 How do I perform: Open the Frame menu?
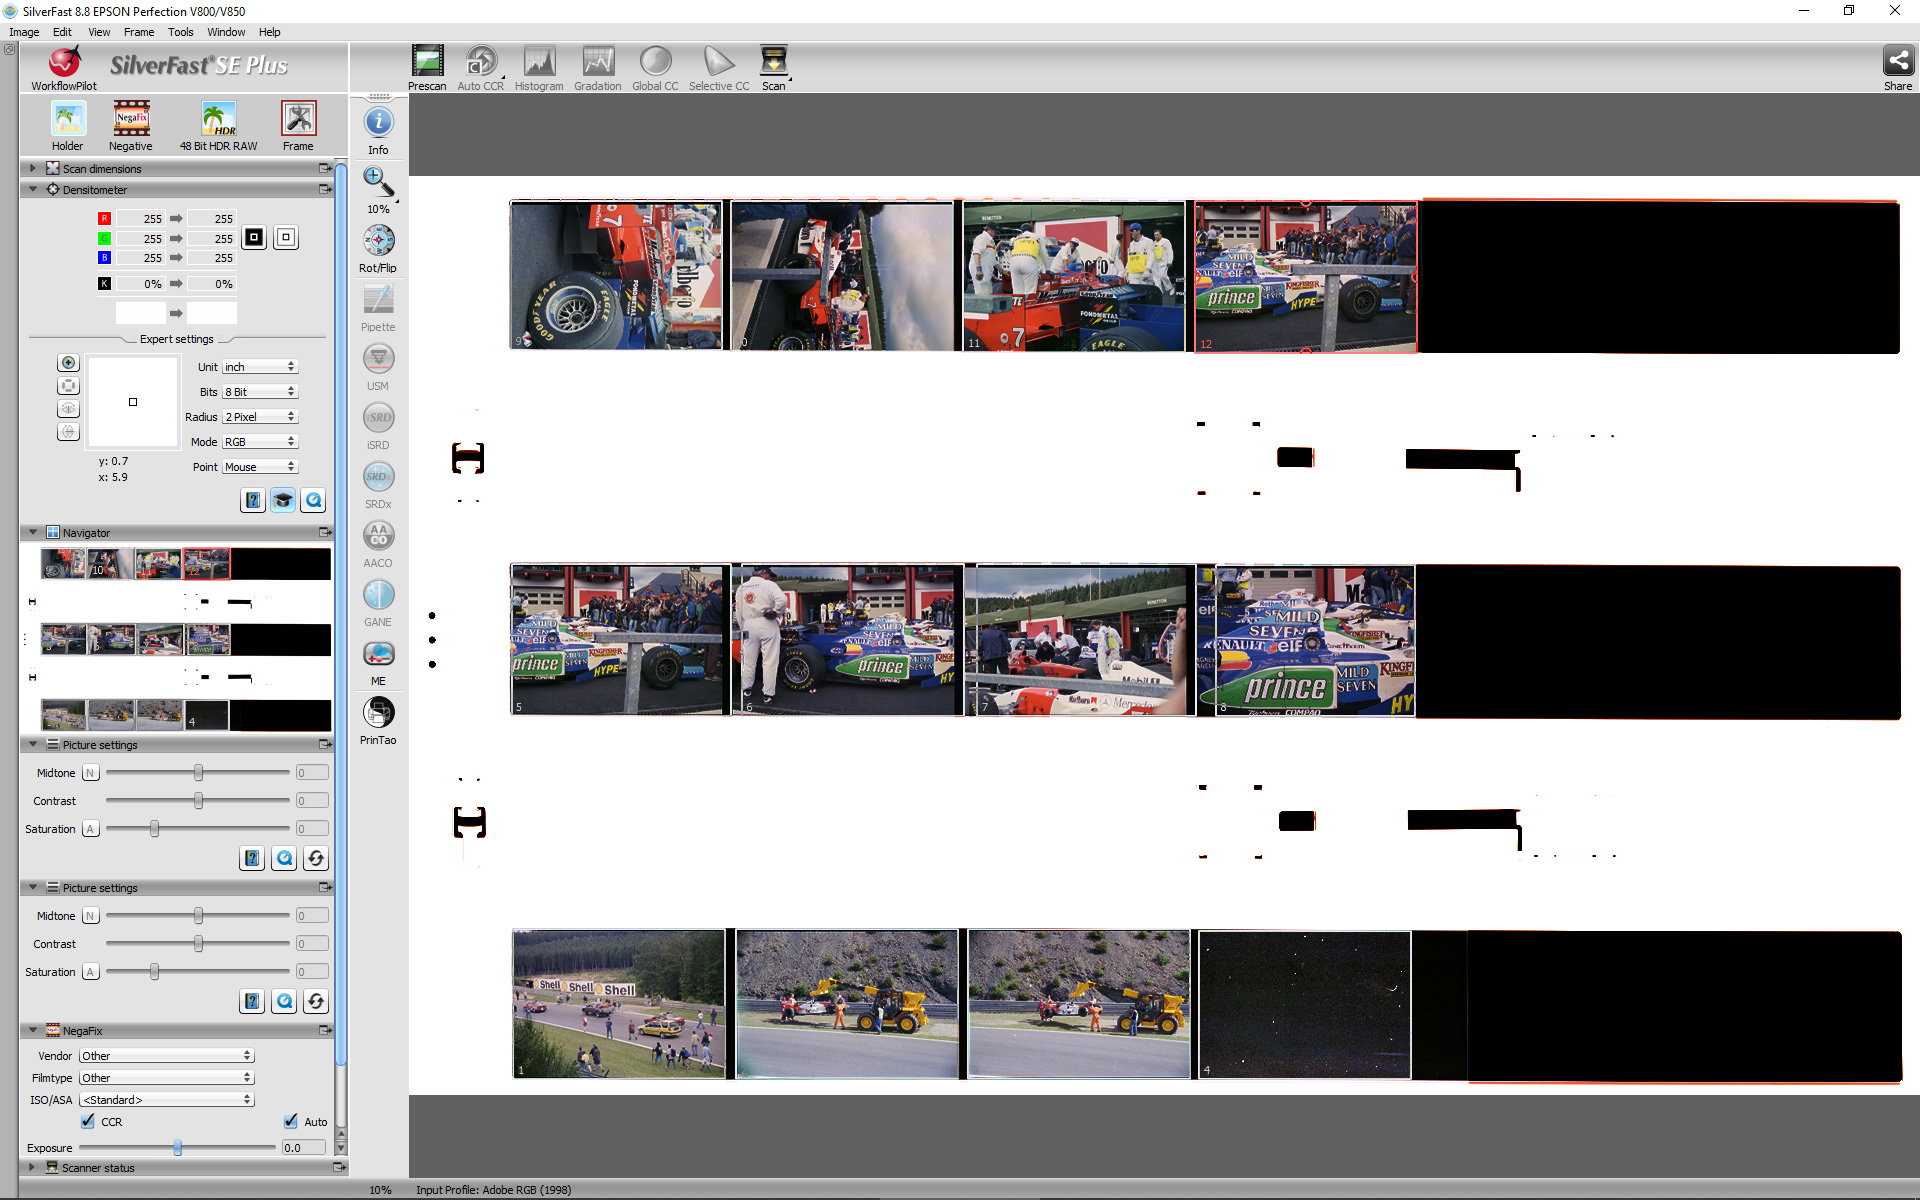[x=138, y=32]
